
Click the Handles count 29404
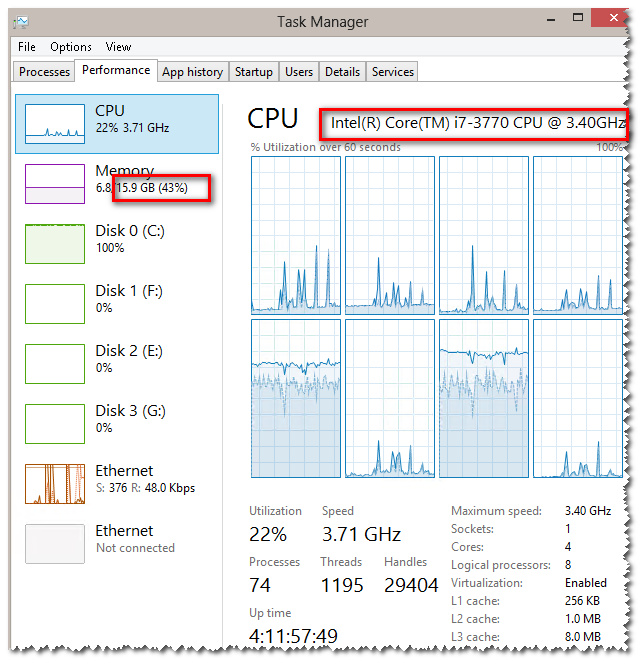411,585
